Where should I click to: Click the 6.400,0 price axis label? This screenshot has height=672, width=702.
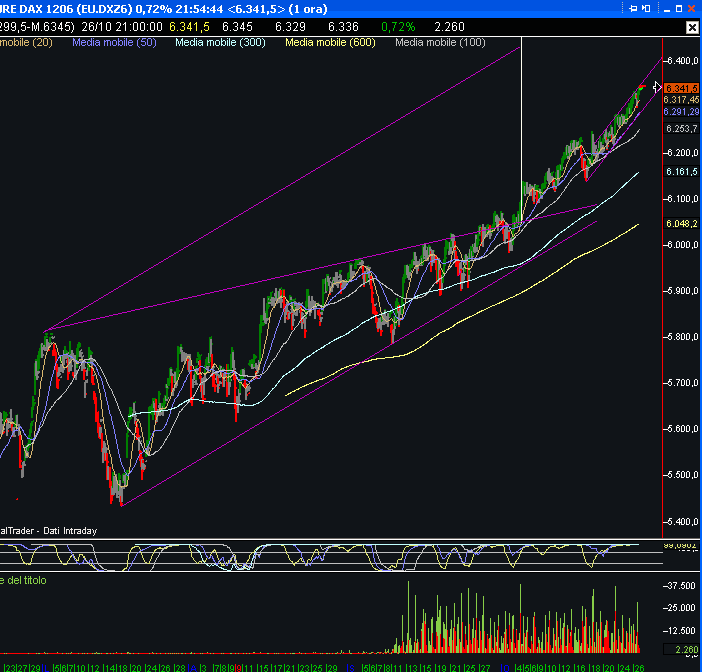[682, 61]
